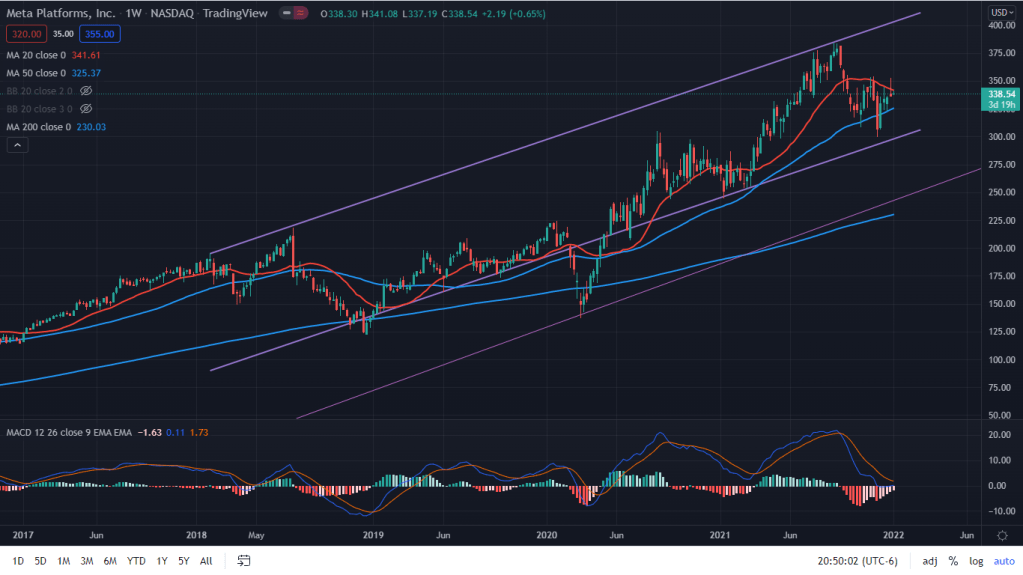
Task: Show the 5Y time range
Action: coord(184,561)
